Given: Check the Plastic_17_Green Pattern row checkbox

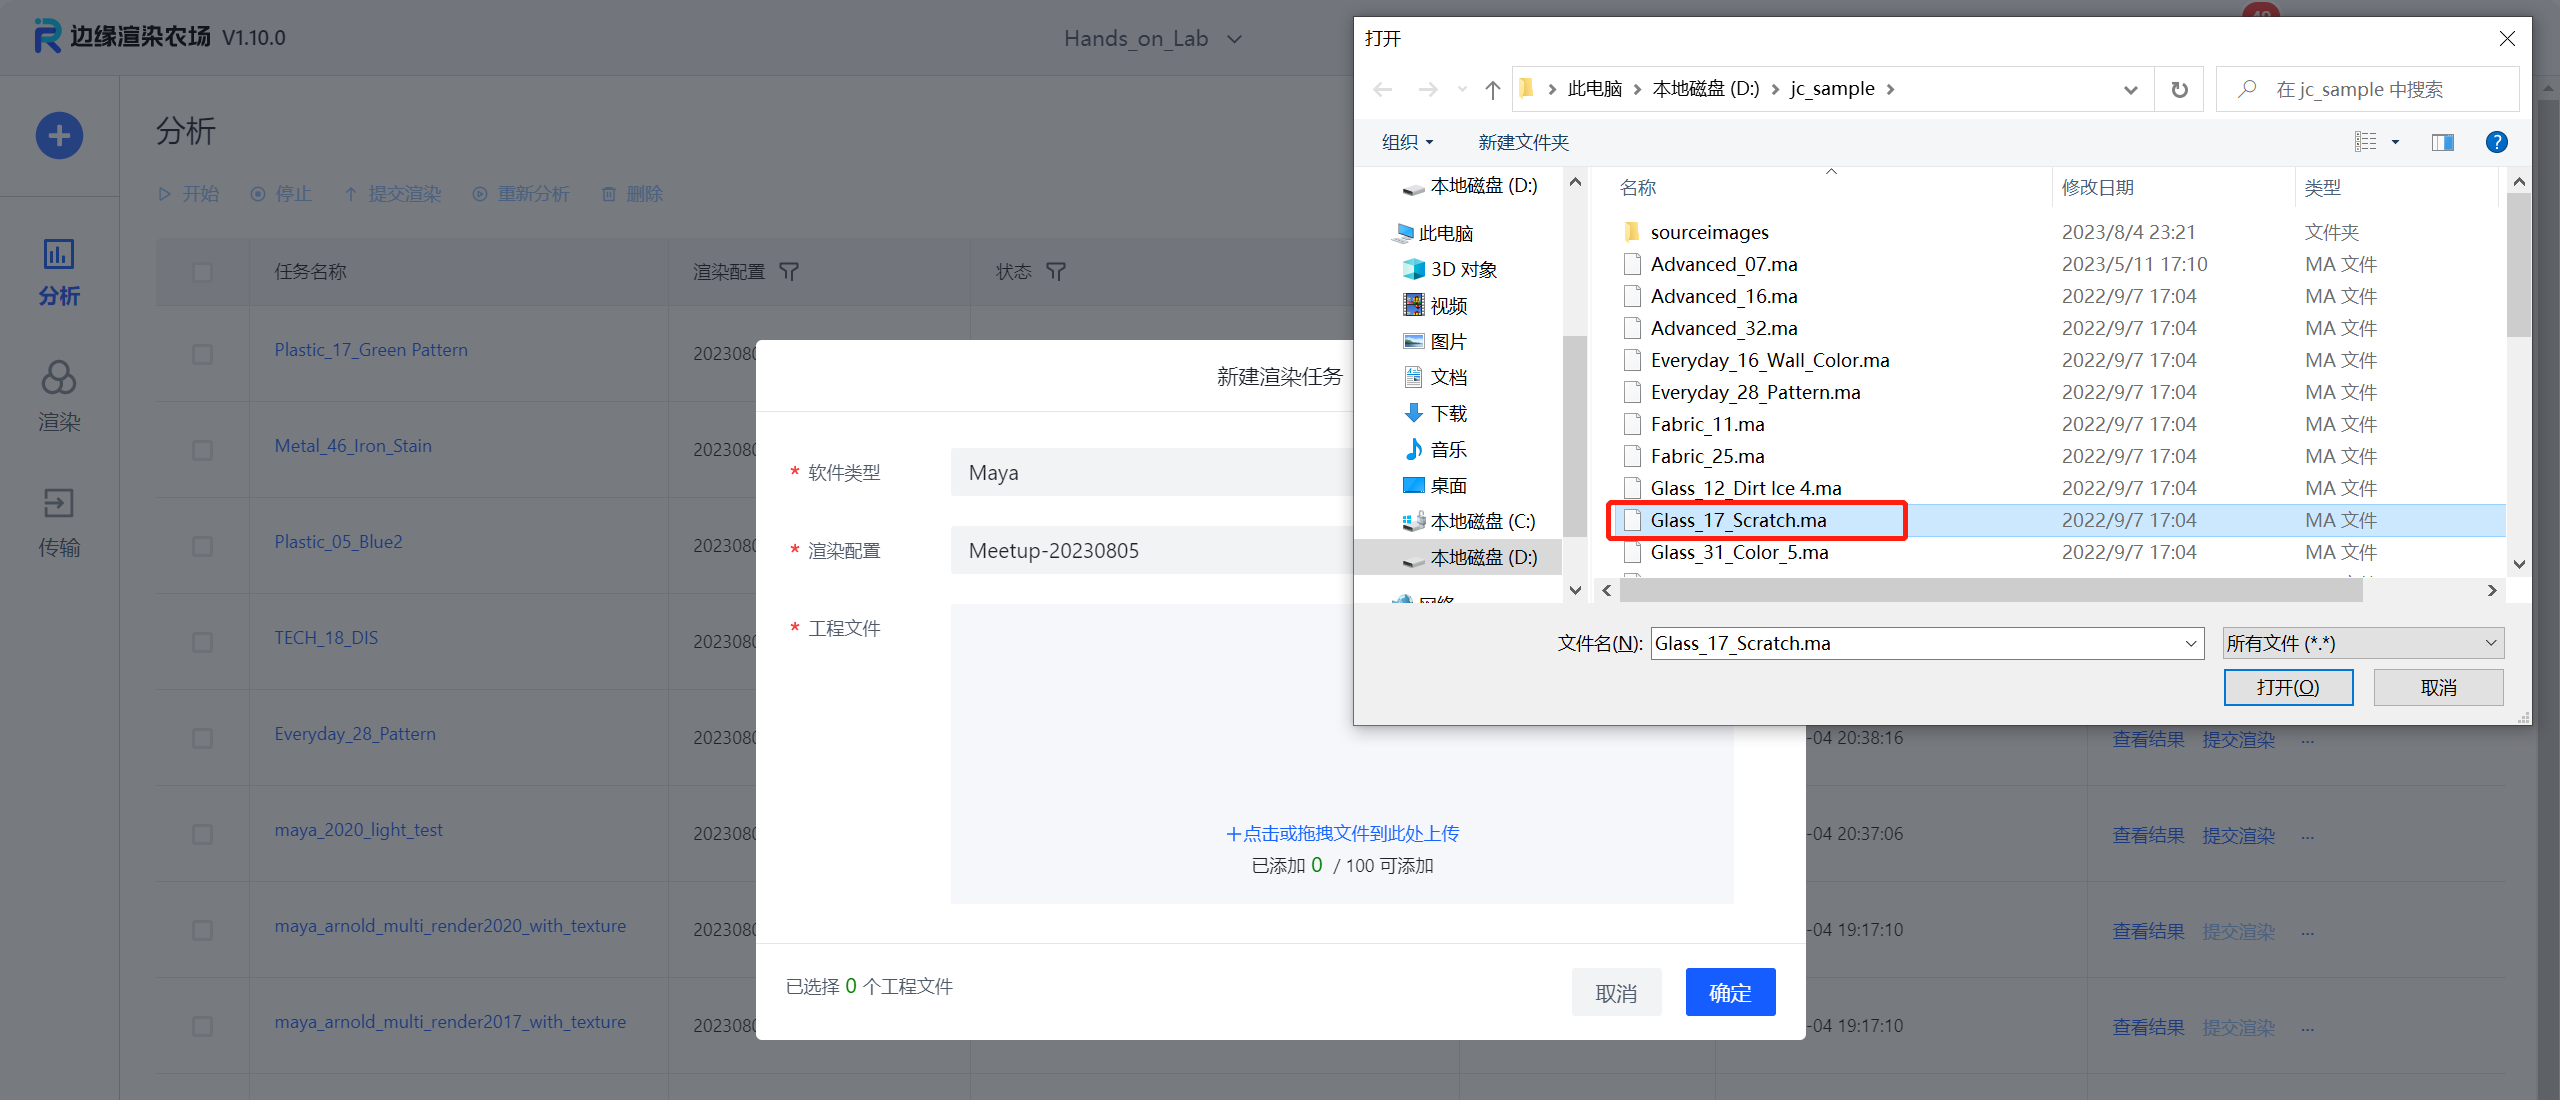Looking at the screenshot, I should click(202, 354).
